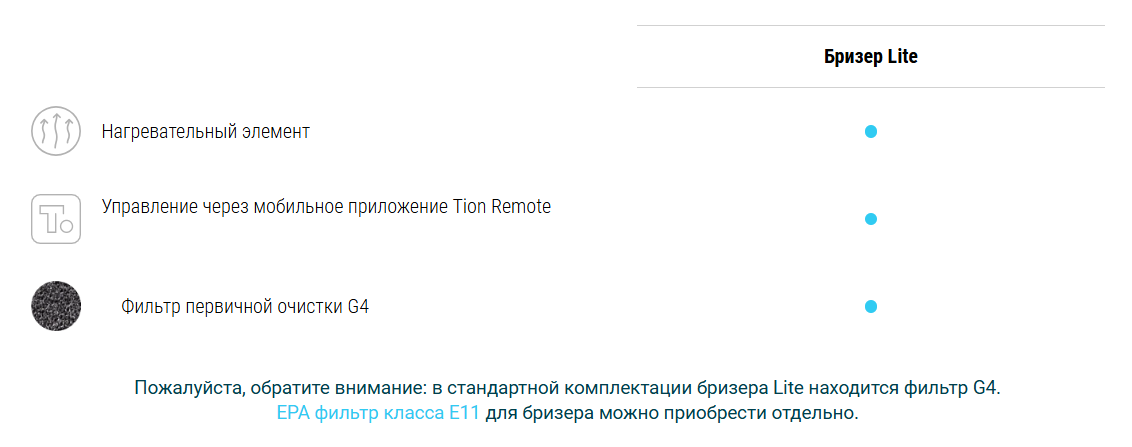Viewport: 1132px width, 447px height.
Task: Select the Бризер Lite column header
Action: 870,57
